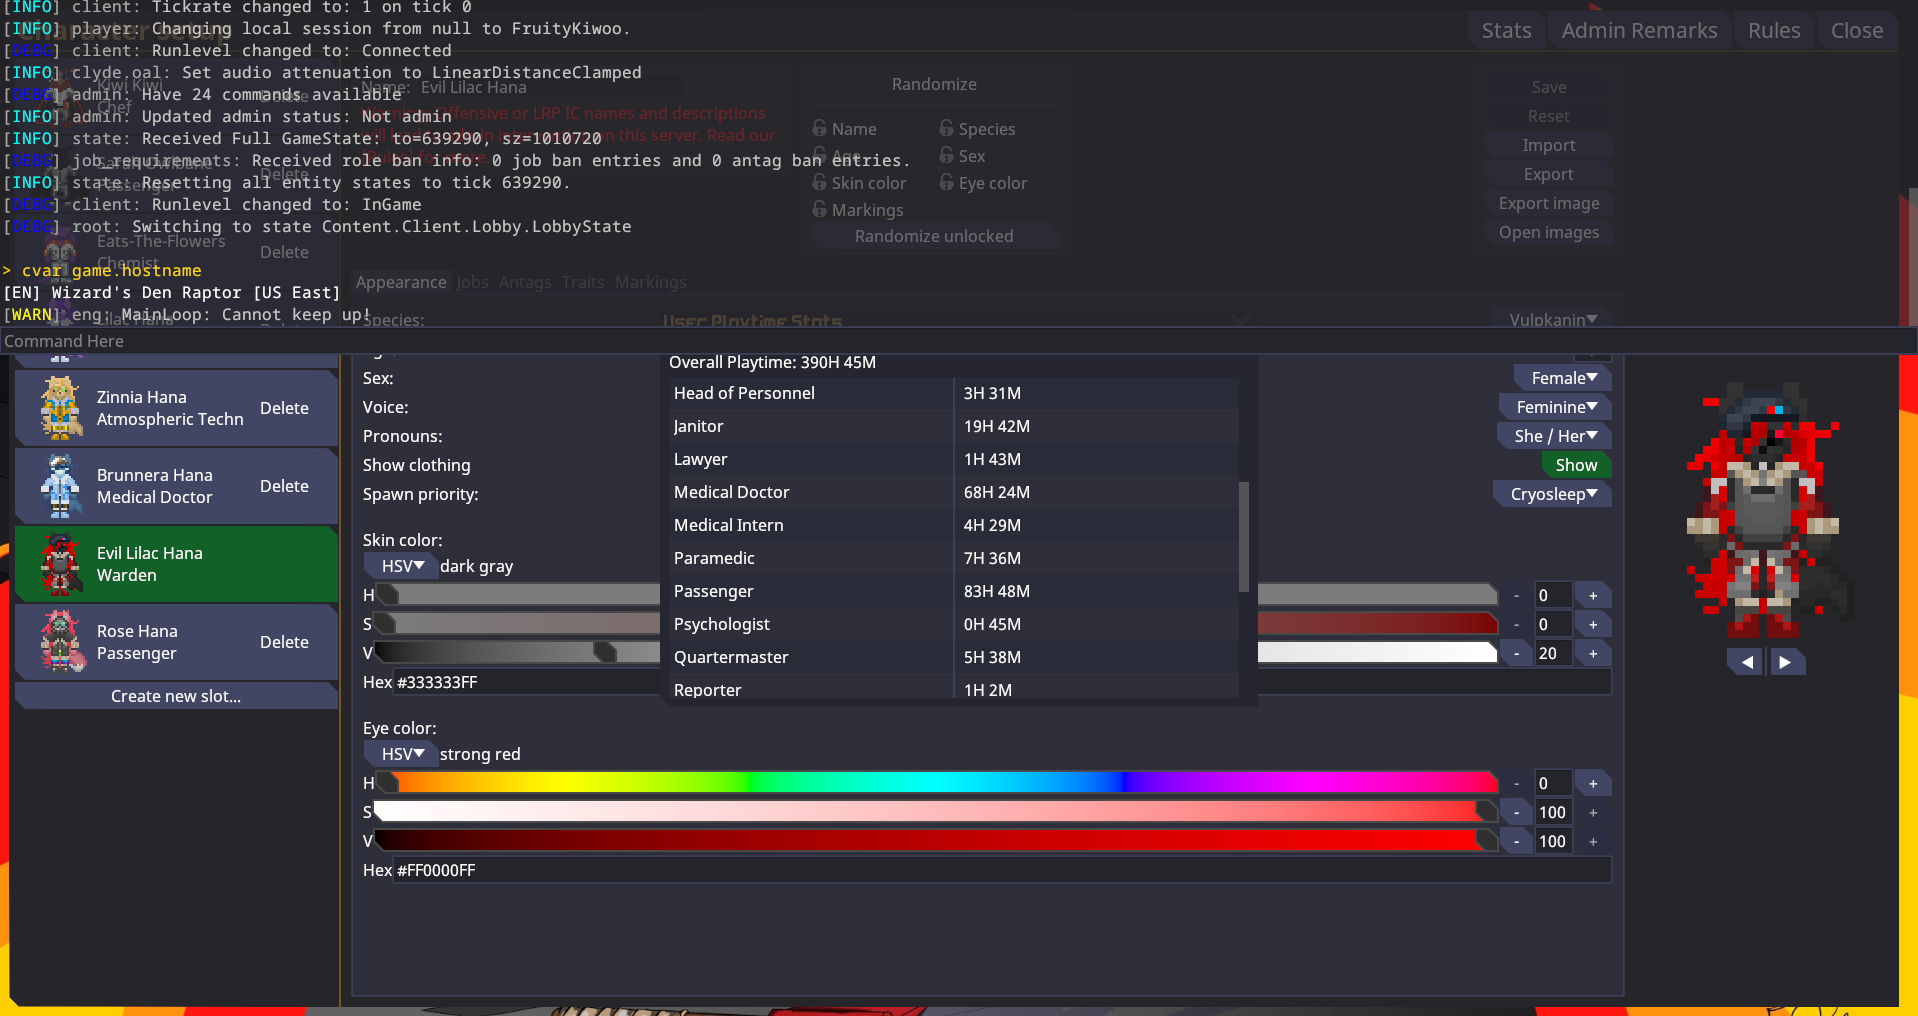Set the eye color hue slider

pos(937,783)
